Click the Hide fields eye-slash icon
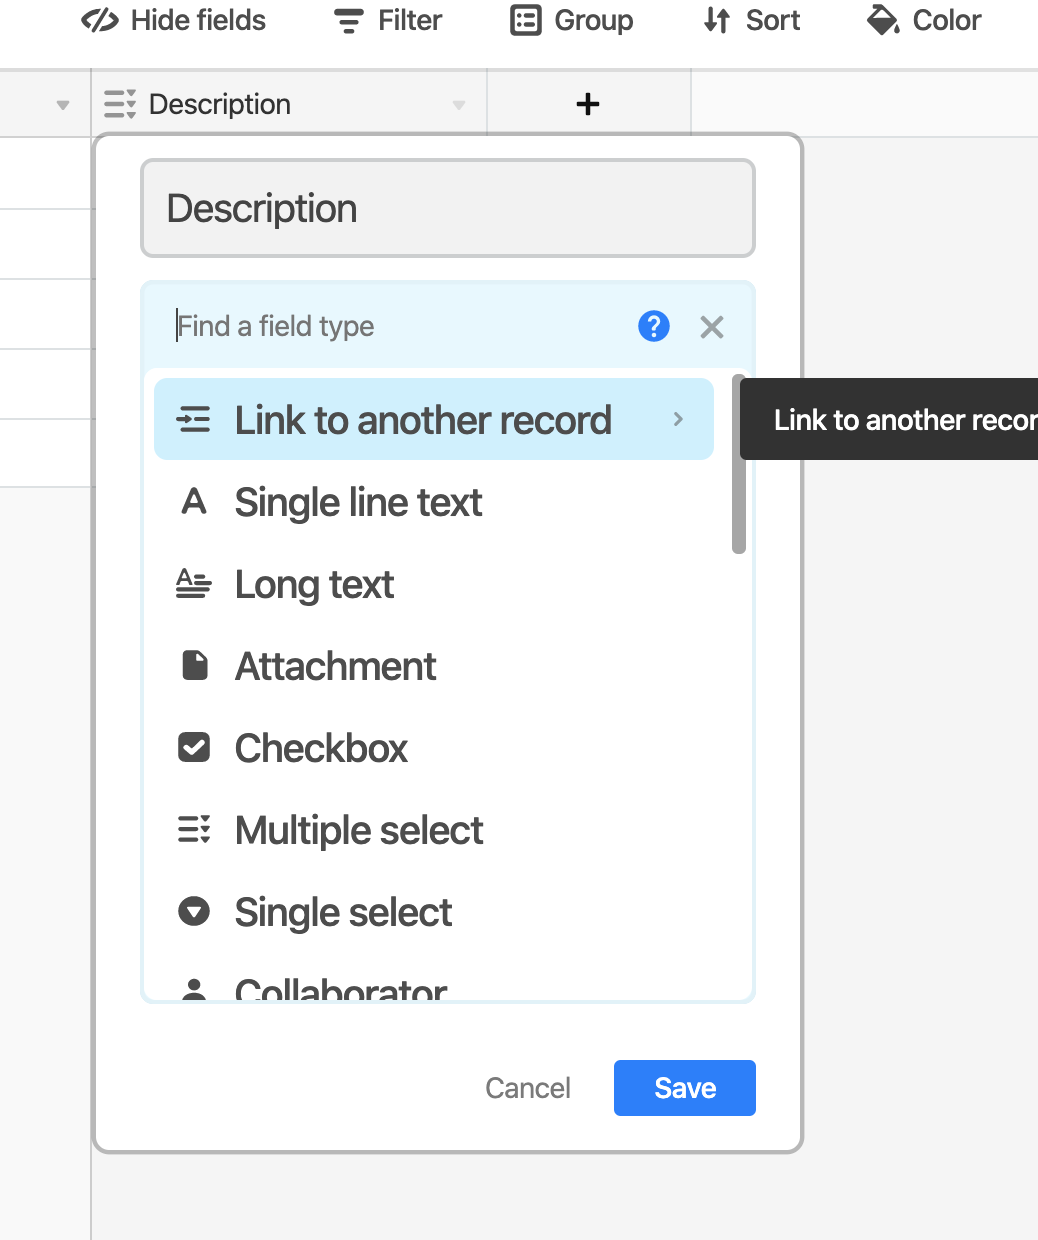This screenshot has height=1240, width=1038. coord(100,21)
